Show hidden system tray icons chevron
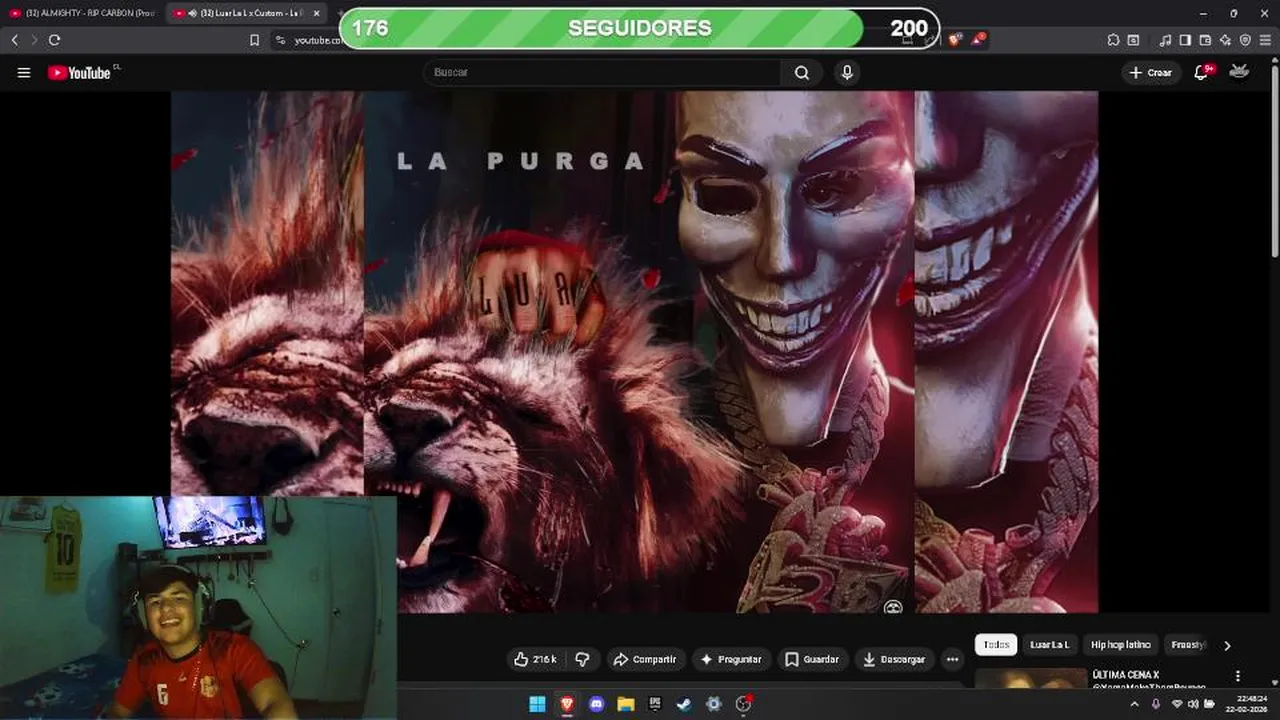 [x=1134, y=704]
